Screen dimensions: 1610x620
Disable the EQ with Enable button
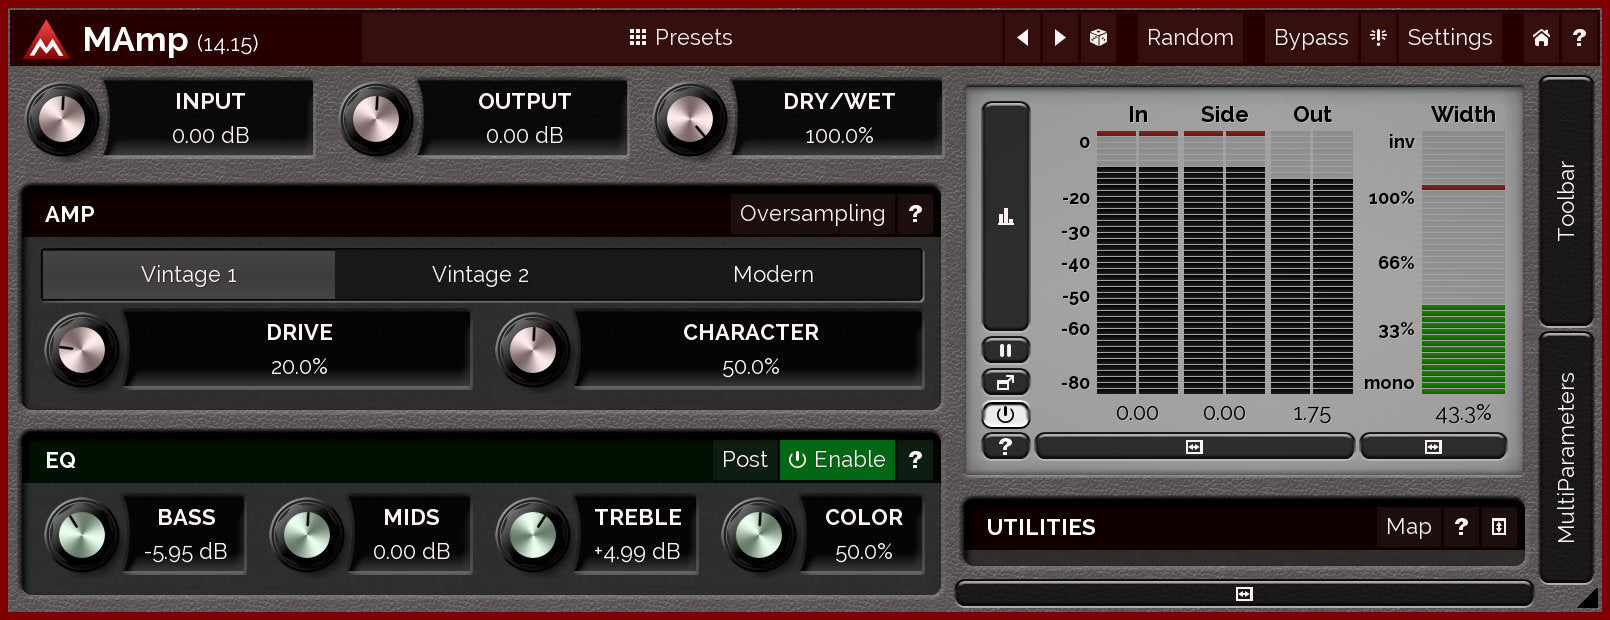point(837,460)
